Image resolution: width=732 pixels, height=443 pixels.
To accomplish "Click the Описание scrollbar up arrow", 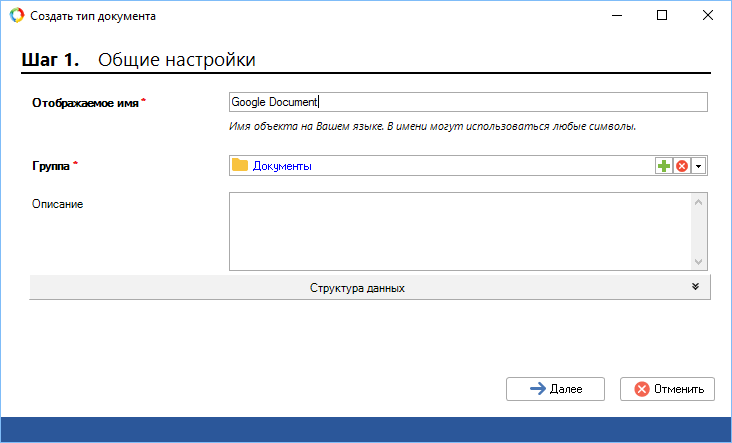I will (x=699, y=202).
